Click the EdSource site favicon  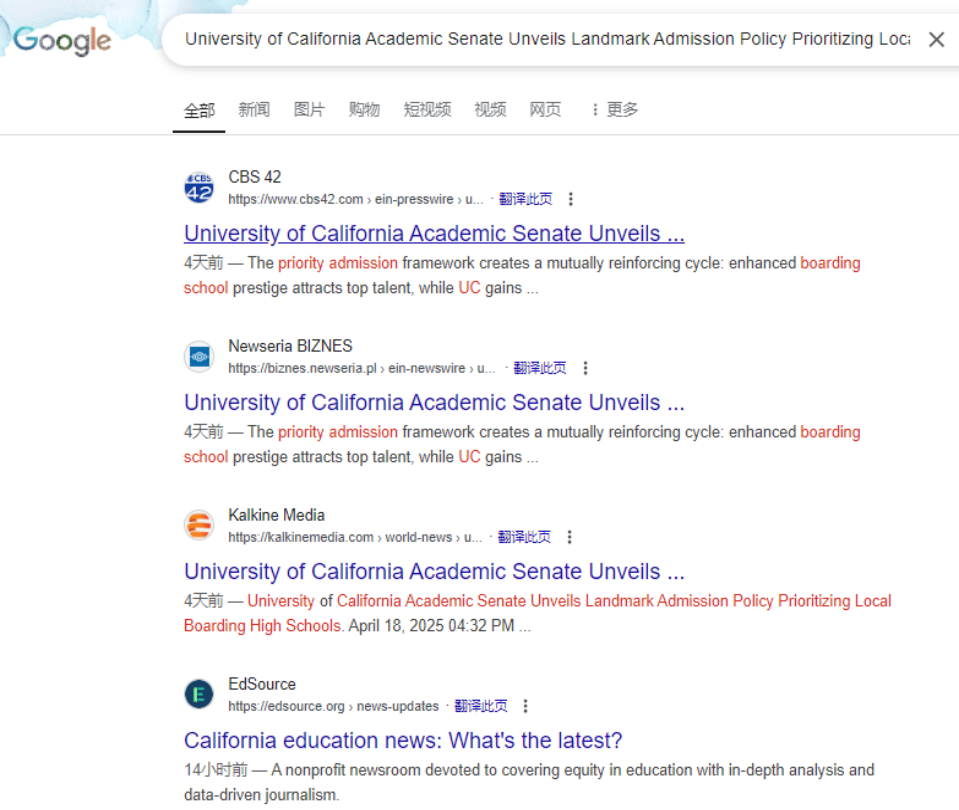199,695
